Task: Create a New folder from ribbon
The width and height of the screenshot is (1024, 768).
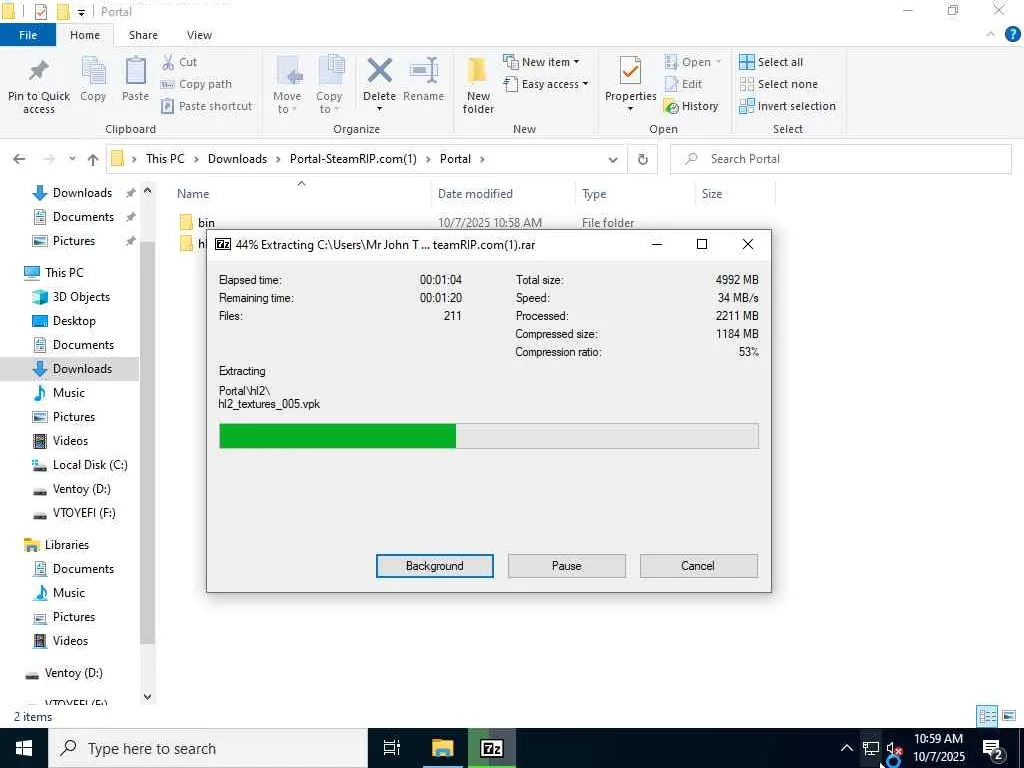Action: tap(478, 85)
